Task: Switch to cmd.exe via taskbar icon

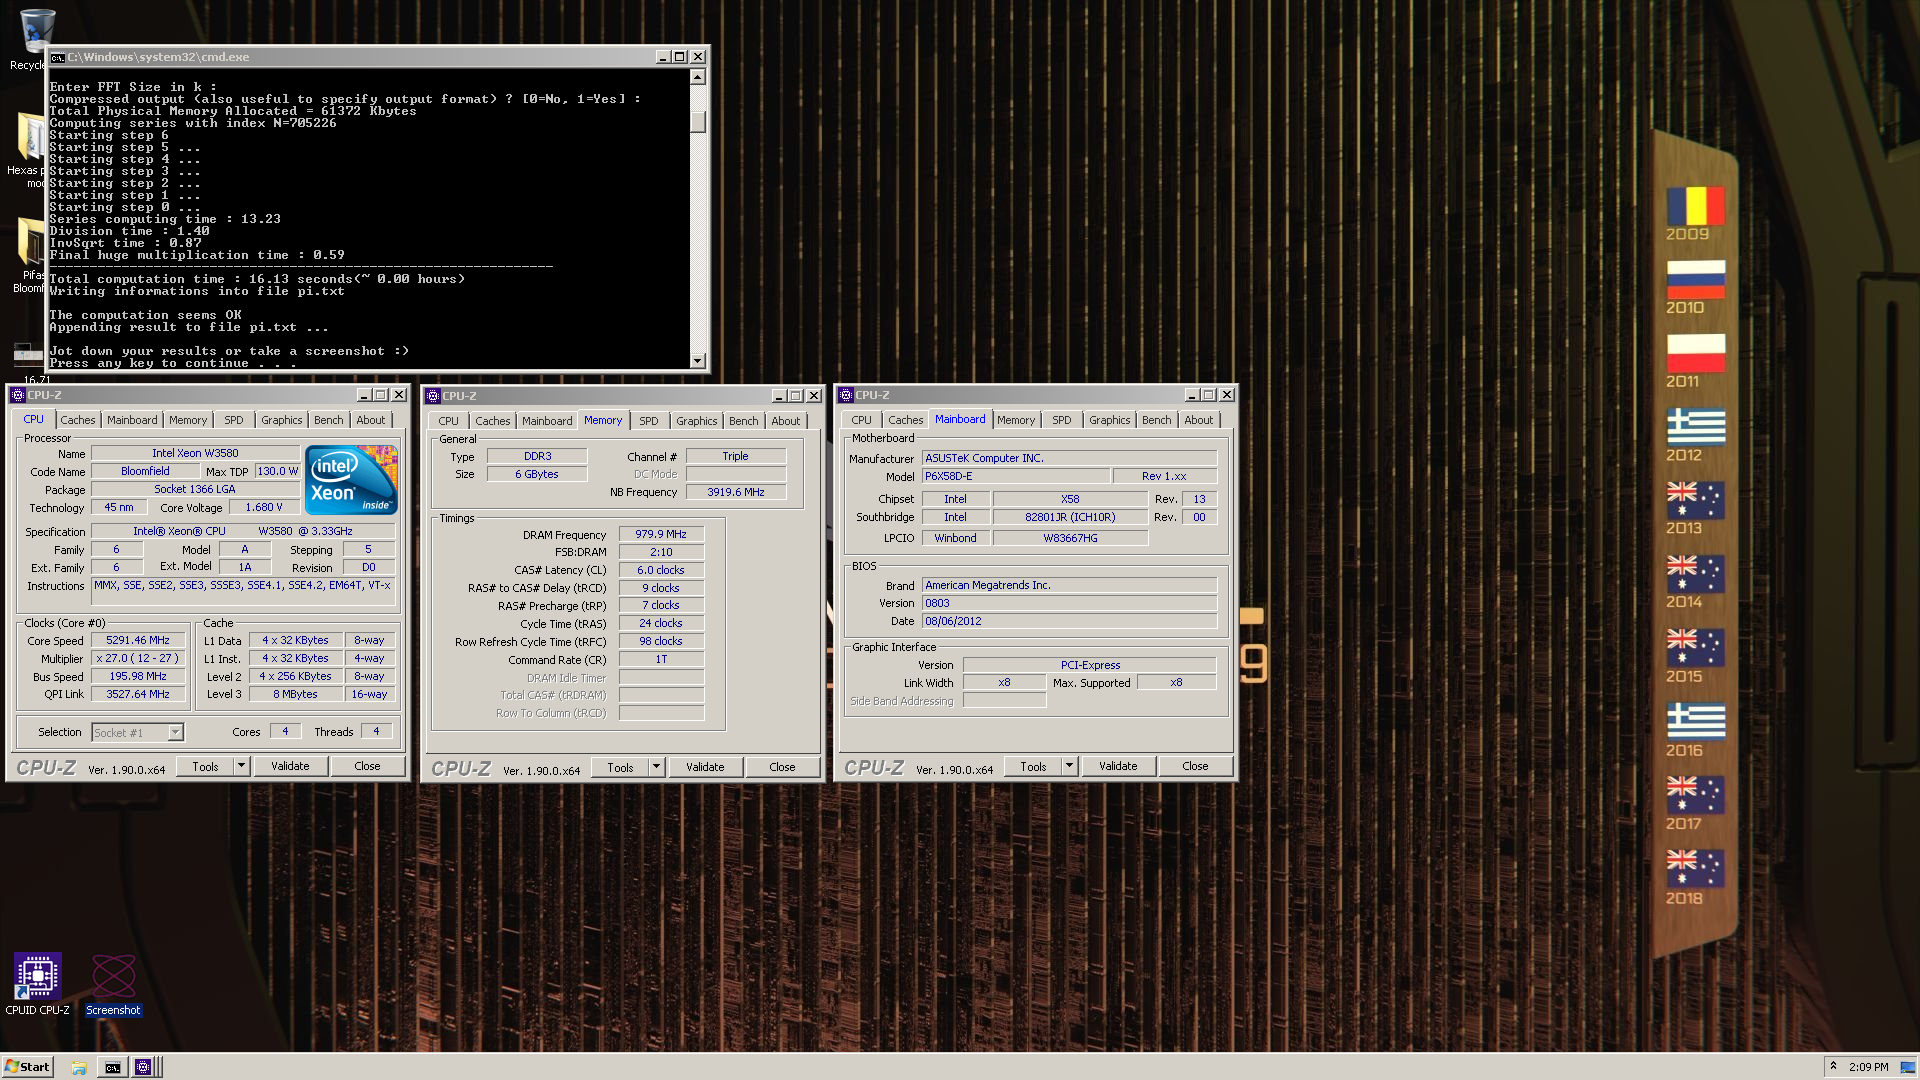Action: pos(112,1067)
